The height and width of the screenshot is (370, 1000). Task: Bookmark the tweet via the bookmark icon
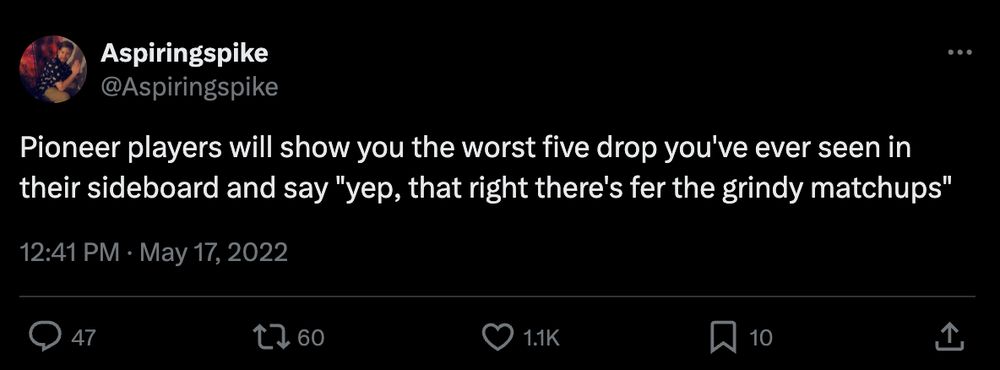click(724, 337)
